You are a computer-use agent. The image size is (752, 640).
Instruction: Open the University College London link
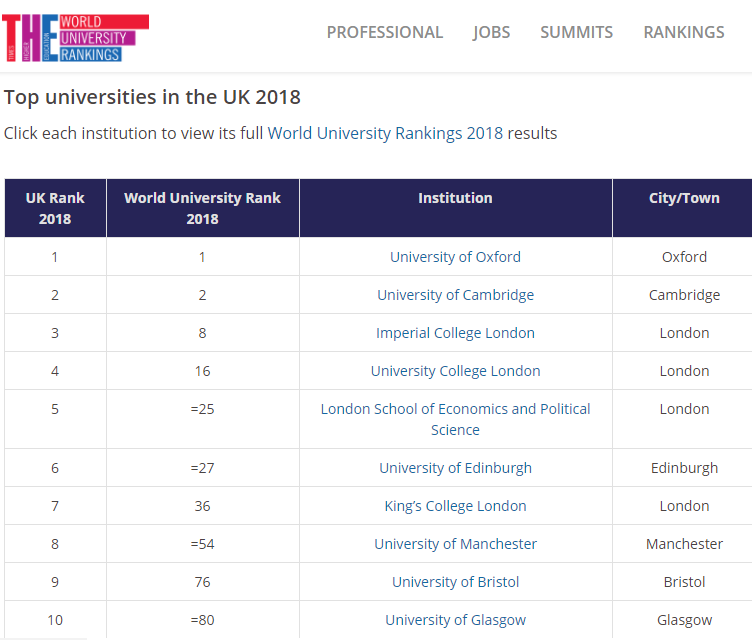pos(455,370)
